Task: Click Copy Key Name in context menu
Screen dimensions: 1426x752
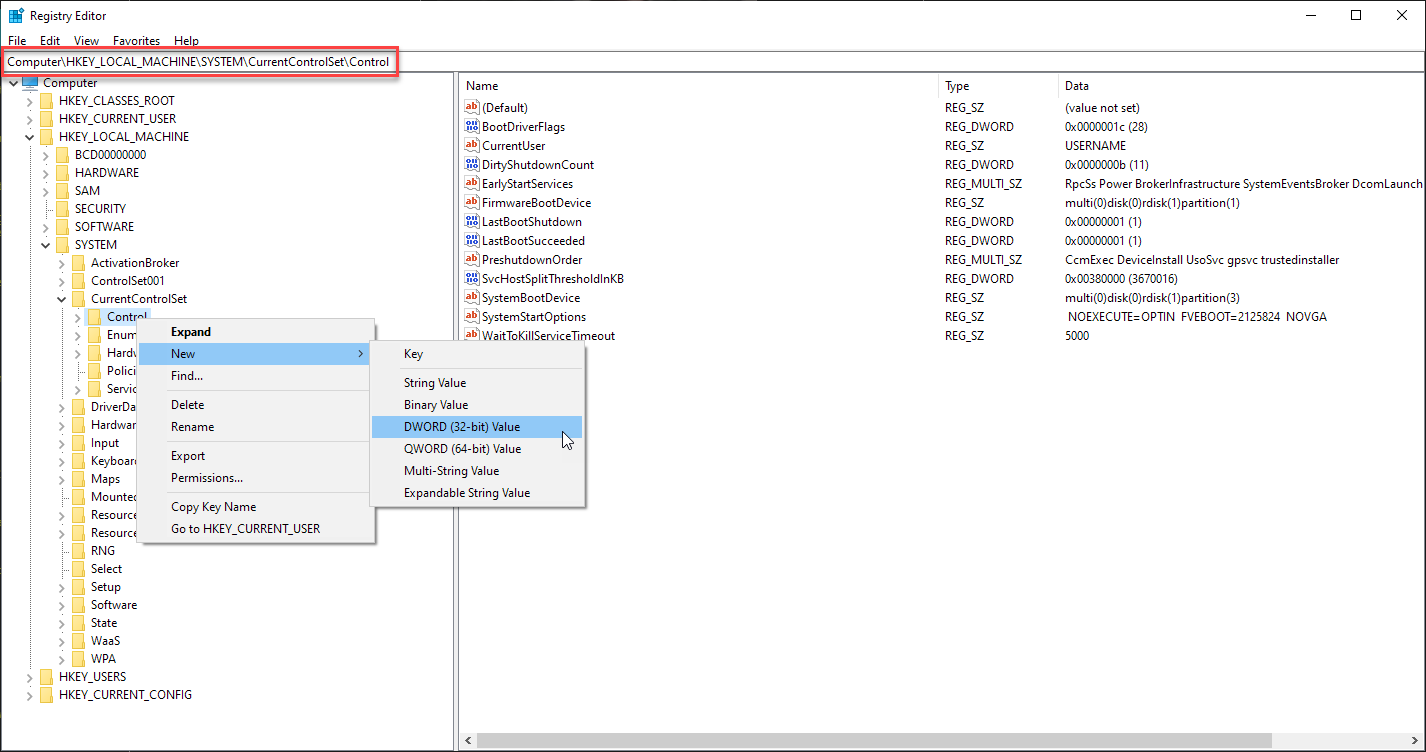Action: click(x=256, y=507)
